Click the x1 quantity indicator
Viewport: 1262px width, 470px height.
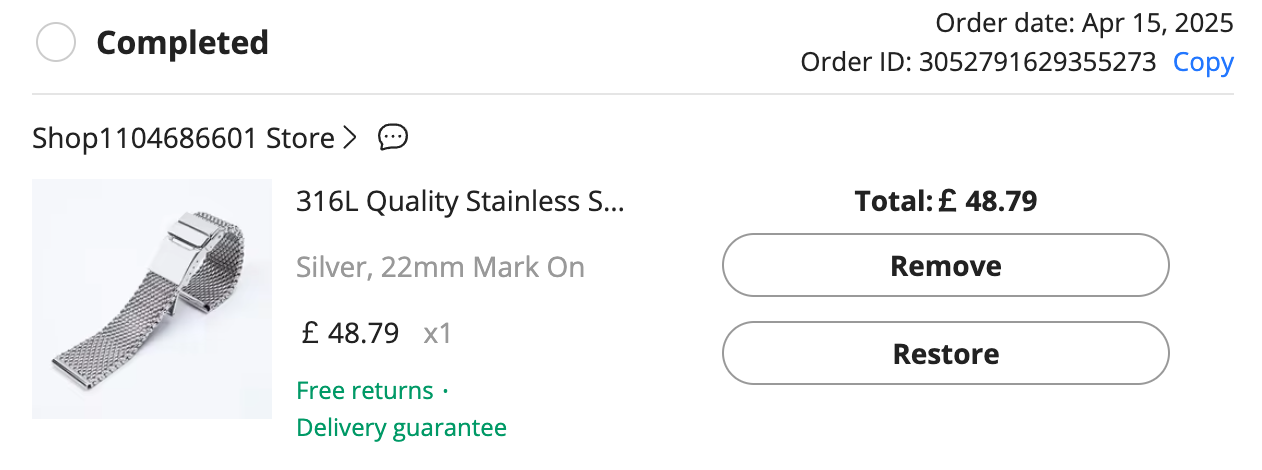438,332
